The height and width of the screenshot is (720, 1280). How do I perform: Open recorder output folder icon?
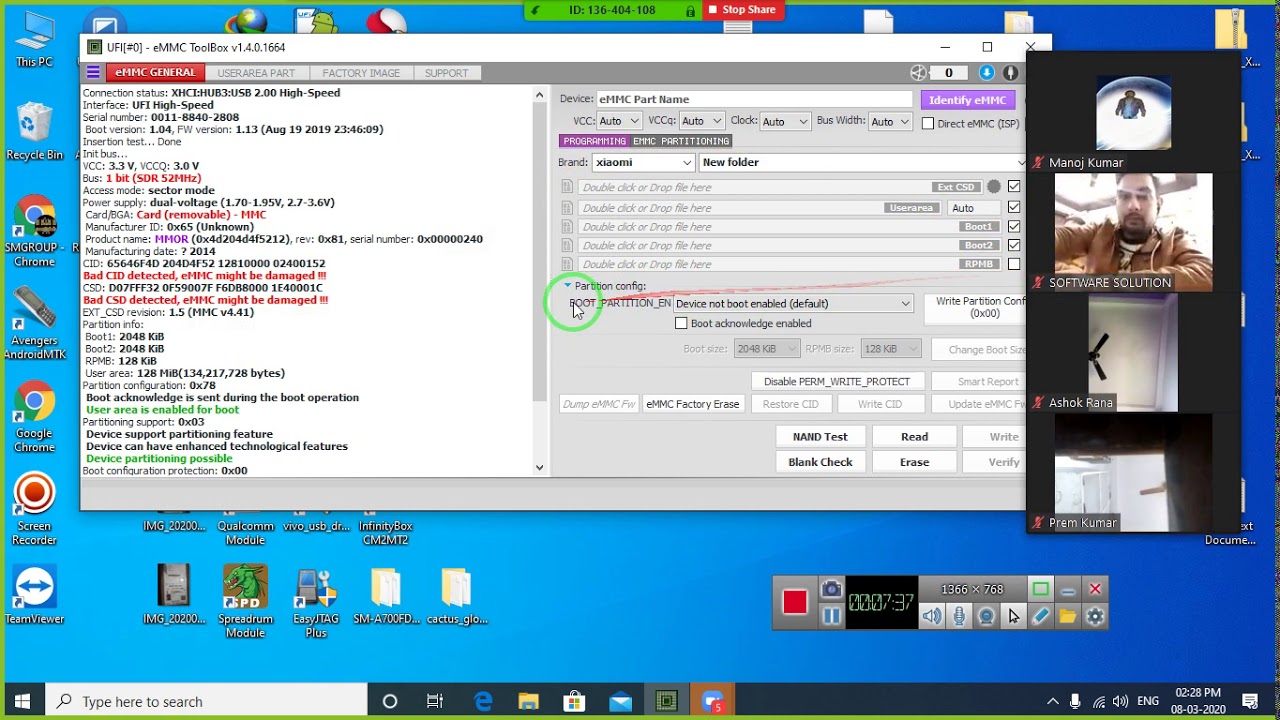click(x=1067, y=617)
